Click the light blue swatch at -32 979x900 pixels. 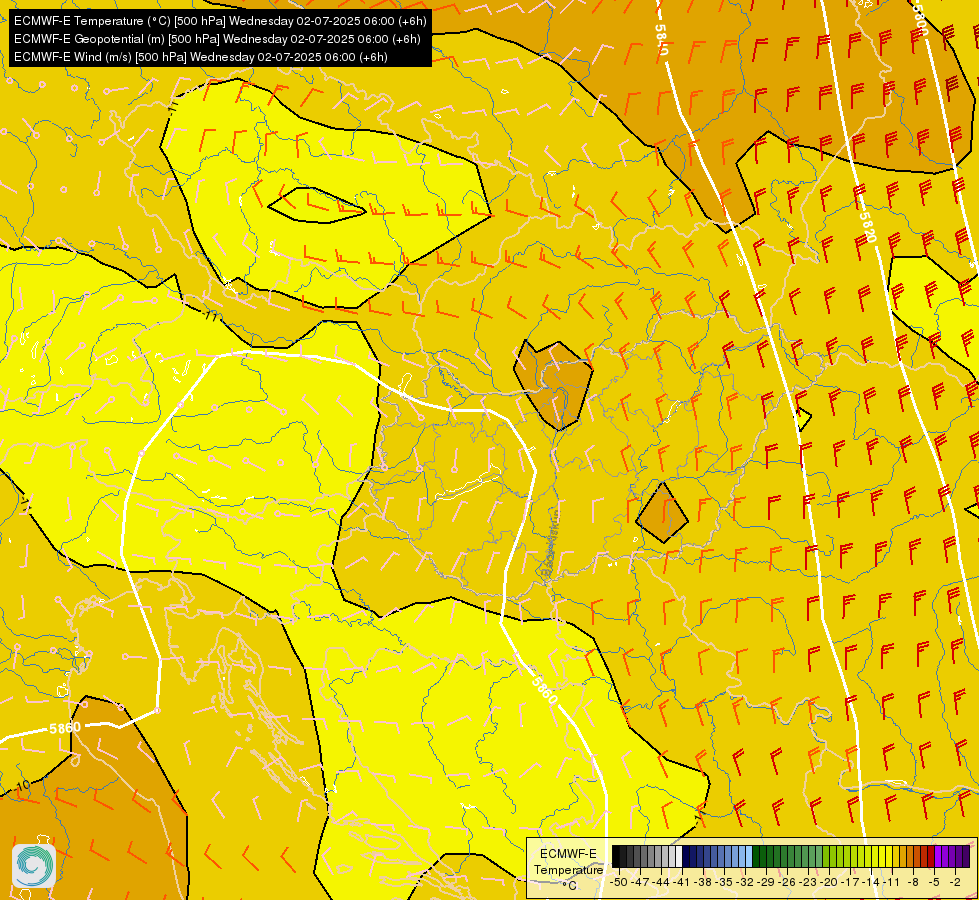pos(749,856)
